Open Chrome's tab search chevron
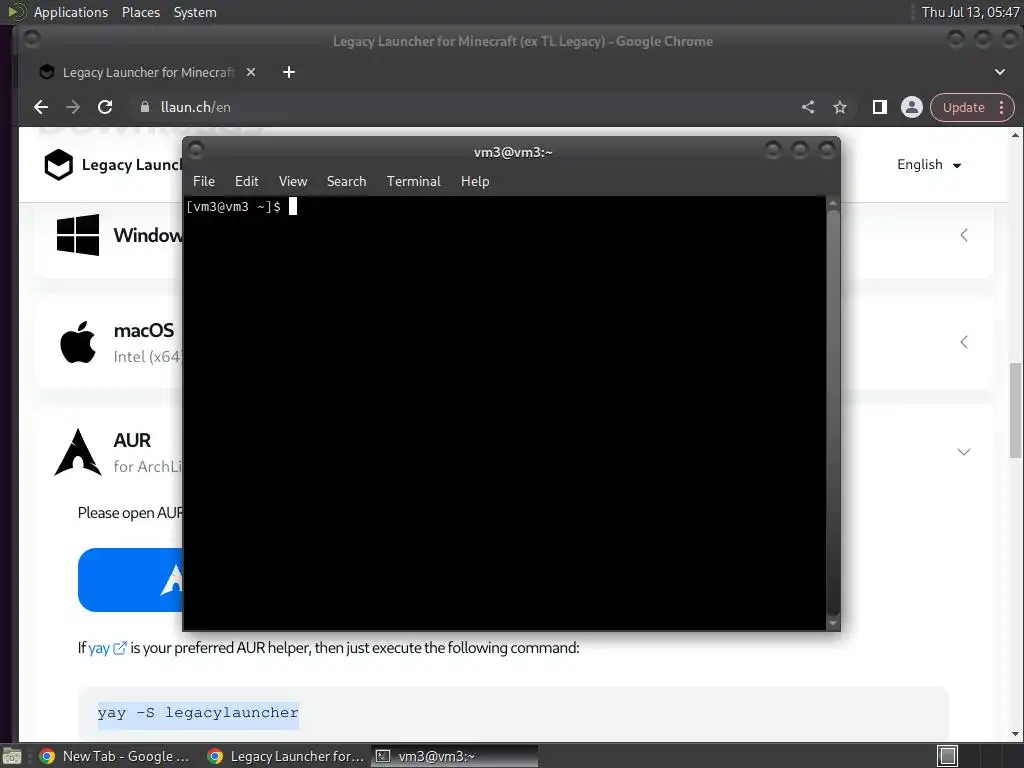This screenshot has height=768, width=1024. [x=1000, y=72]
